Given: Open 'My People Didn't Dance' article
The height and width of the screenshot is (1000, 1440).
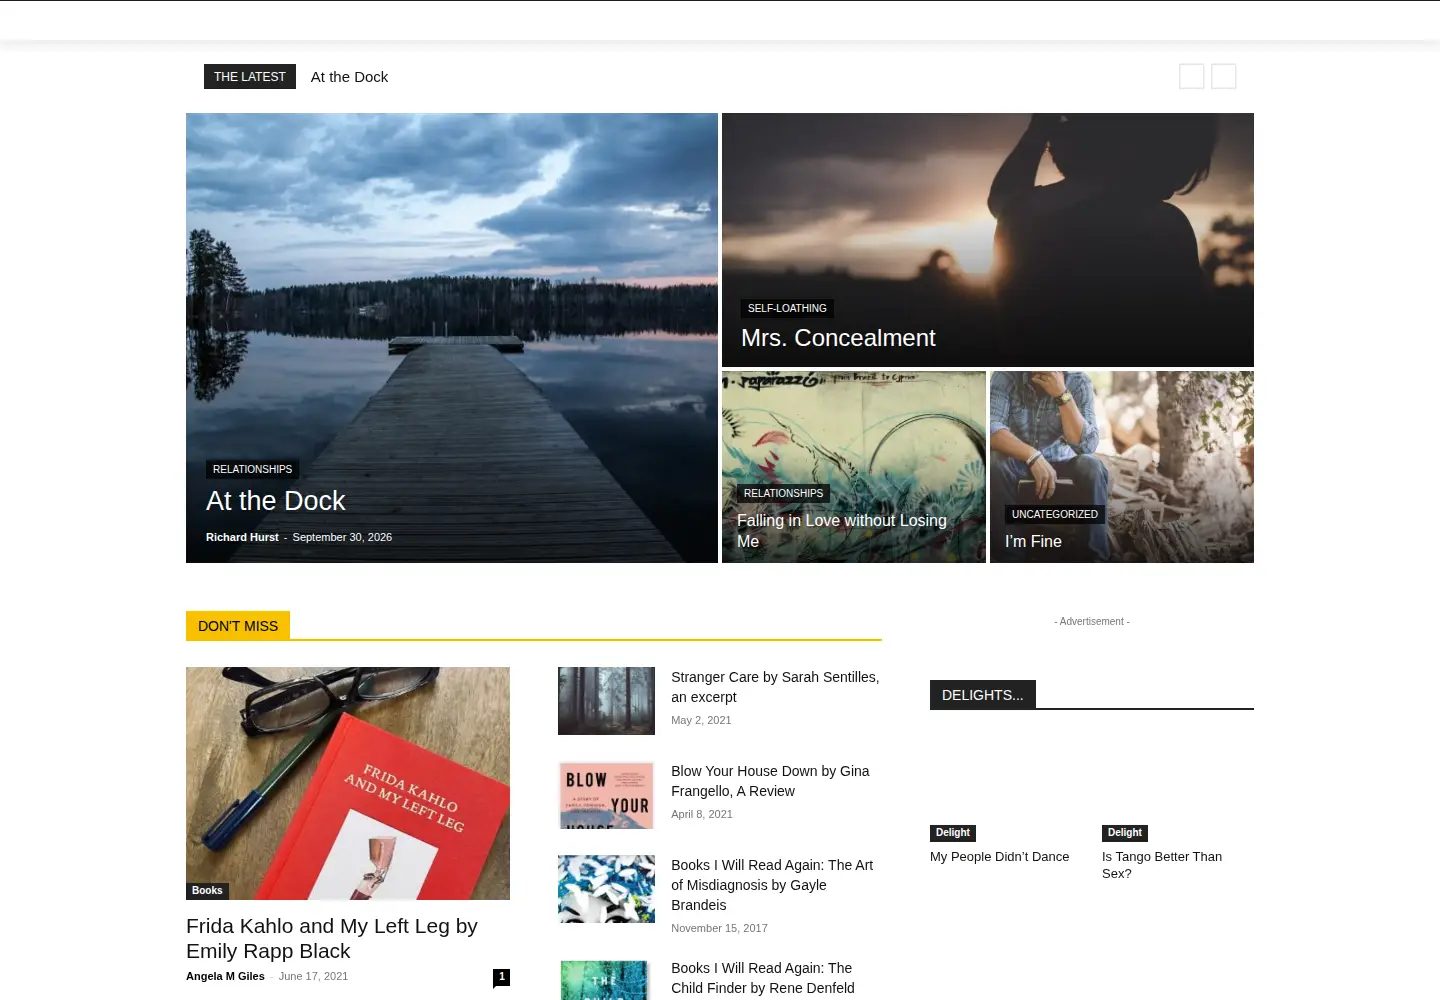Looking at the screenshot, I should click(x=999, y=857).
